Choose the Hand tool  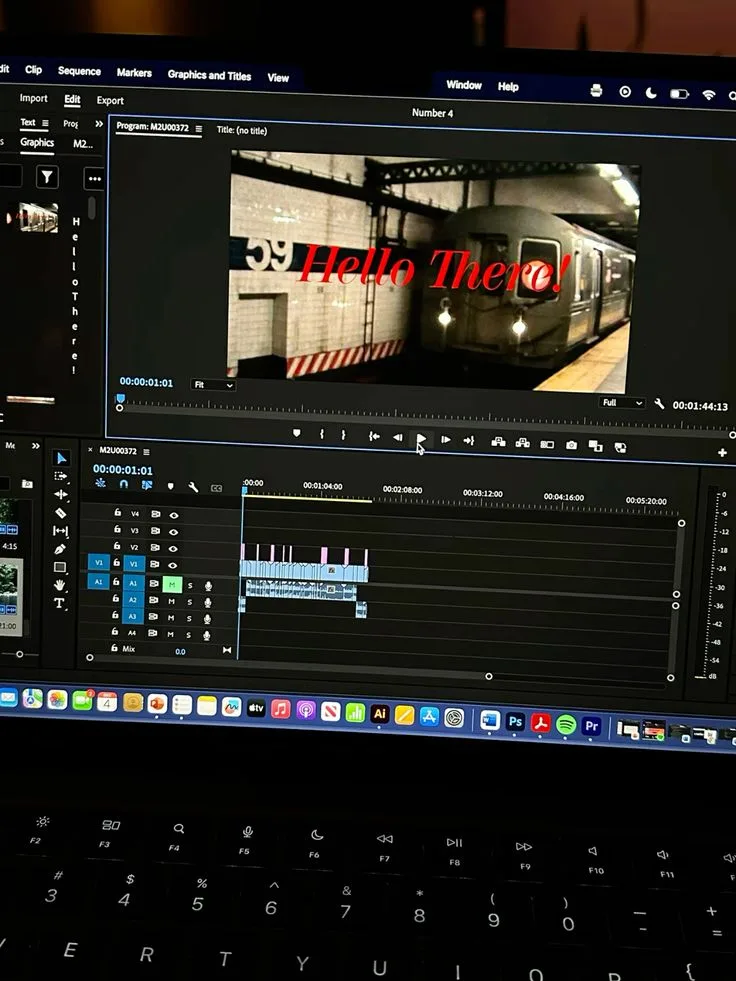pyautogui.click(x=59, y=585)
